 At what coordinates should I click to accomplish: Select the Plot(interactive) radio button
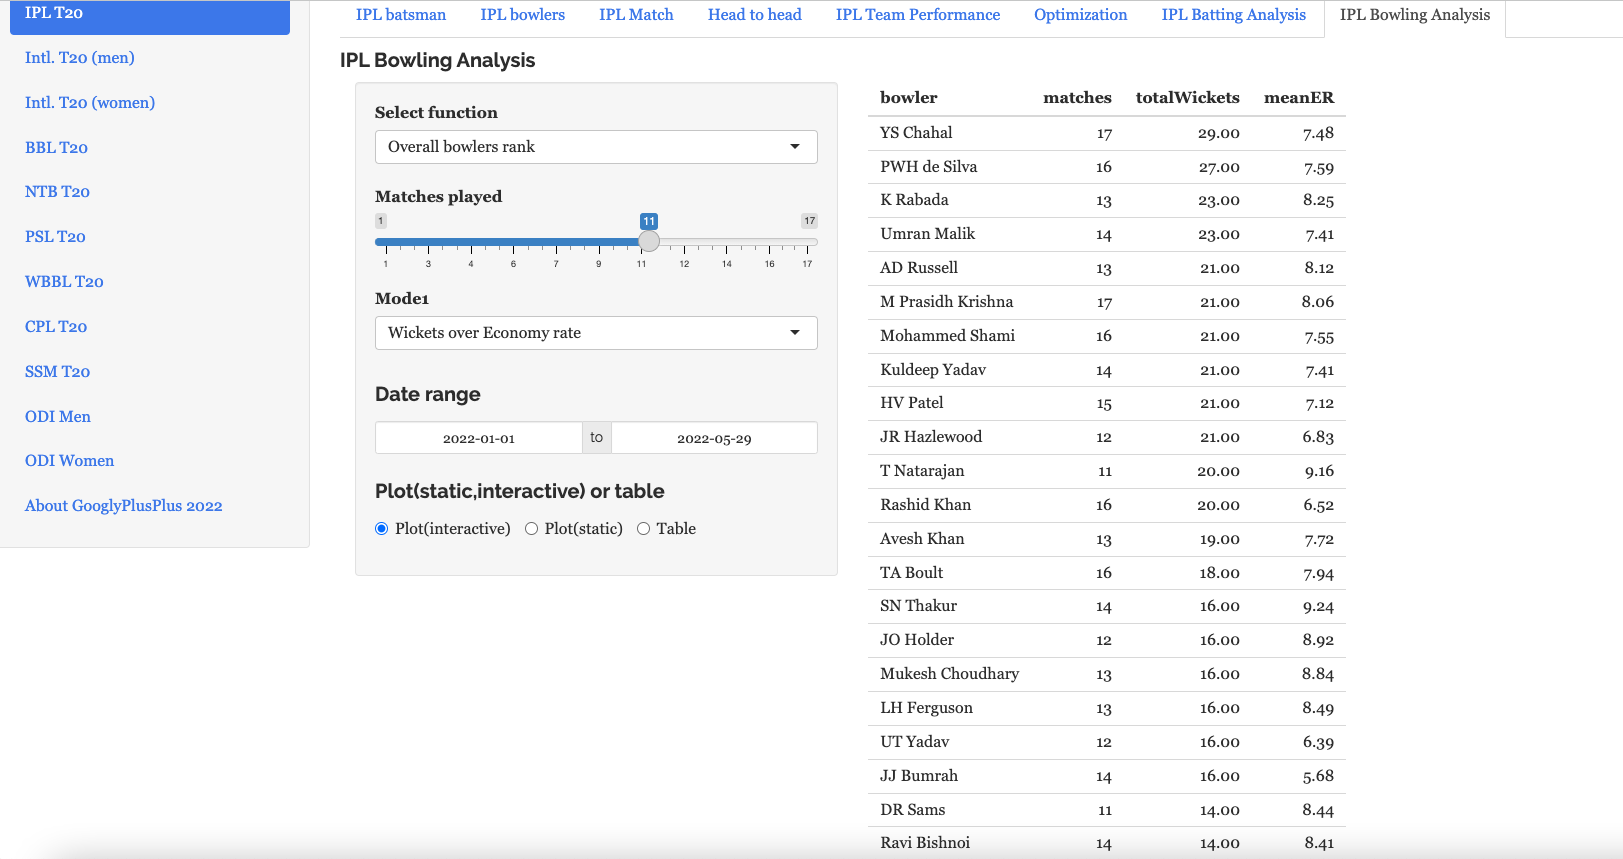click(382, 529)
